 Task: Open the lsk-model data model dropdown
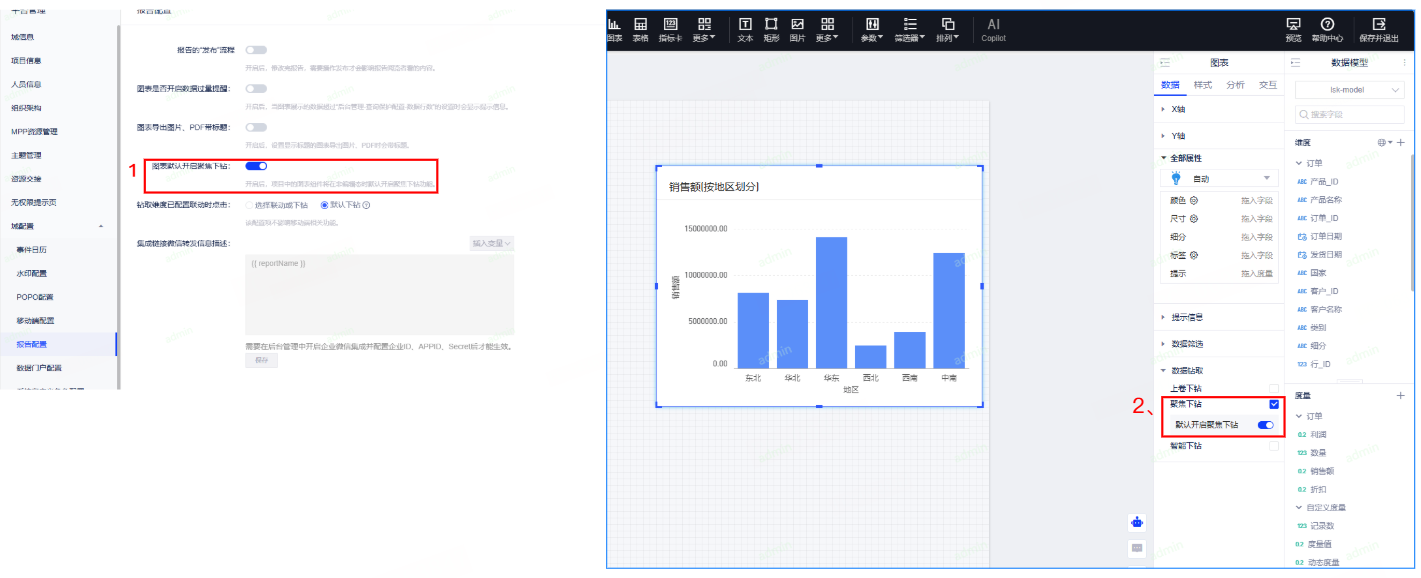click(1349, 90)
